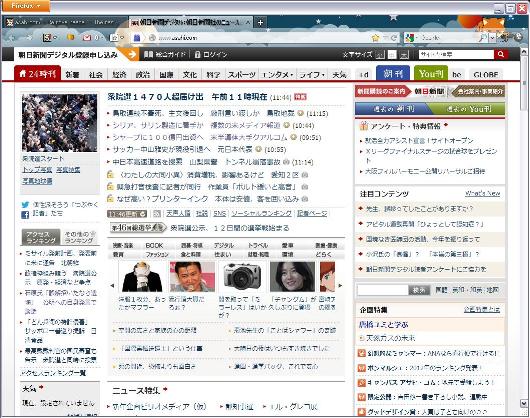
Task: Open headline about サッカー中山雅史 retirement
Action: coord(182,149)
